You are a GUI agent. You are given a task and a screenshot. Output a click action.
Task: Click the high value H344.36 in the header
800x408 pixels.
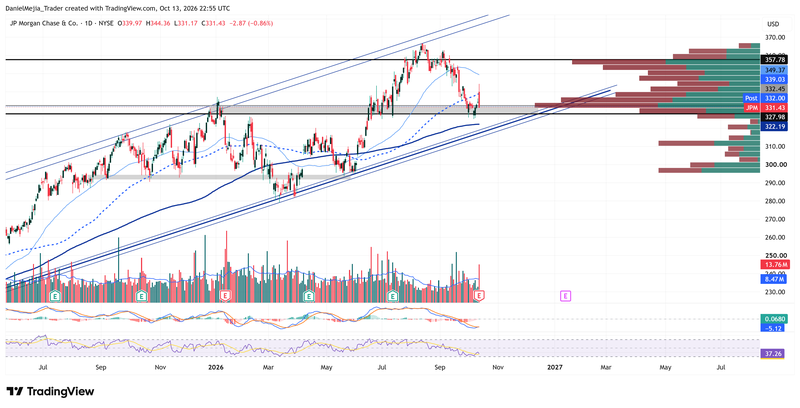coord(158,23)
